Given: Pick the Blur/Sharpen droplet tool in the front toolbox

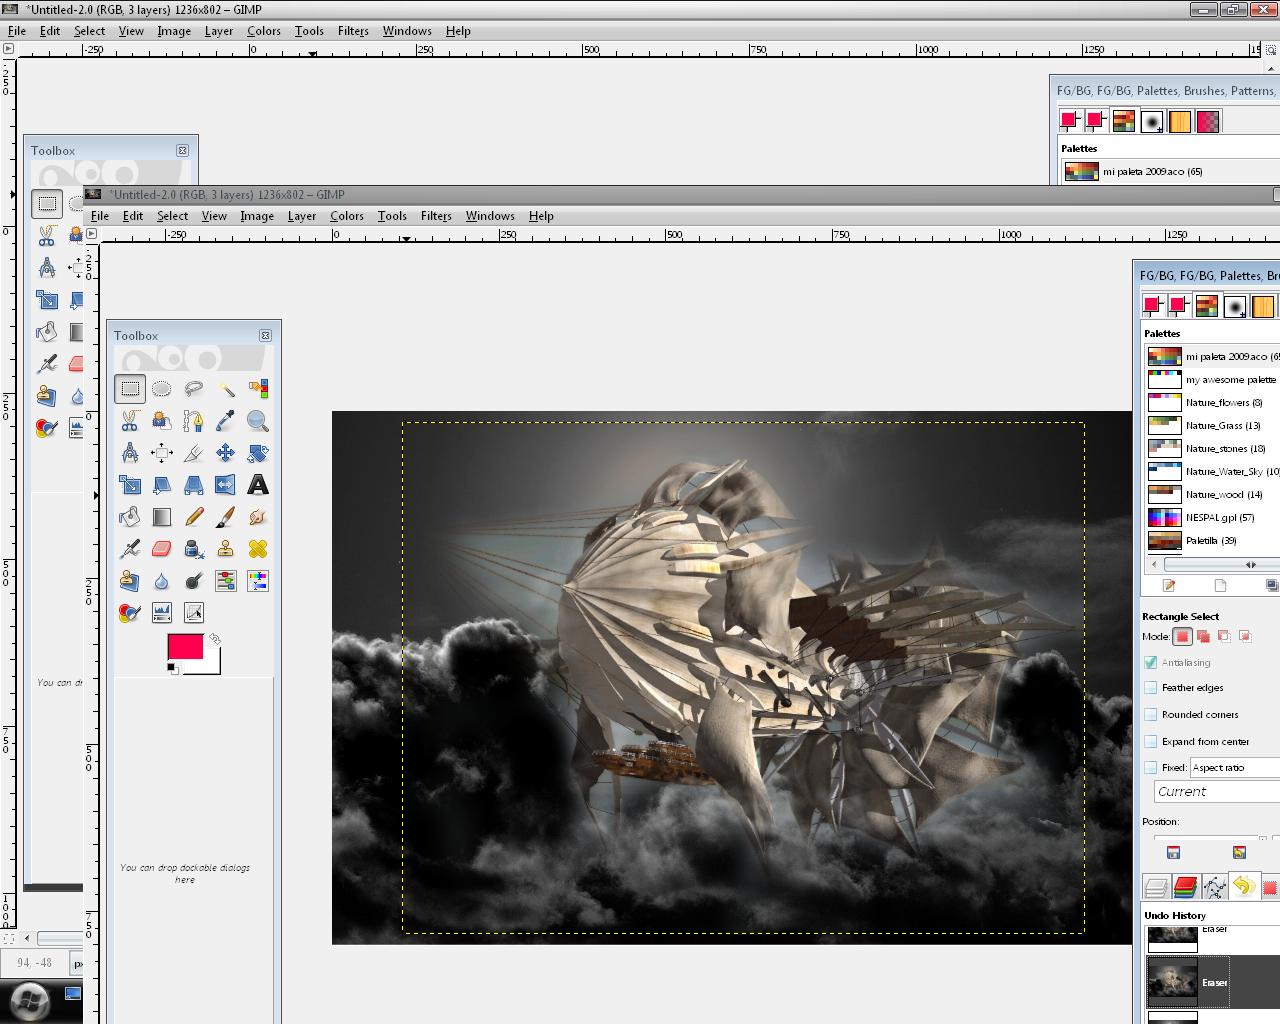Looking at the screenshot, I should click(161, 581).
